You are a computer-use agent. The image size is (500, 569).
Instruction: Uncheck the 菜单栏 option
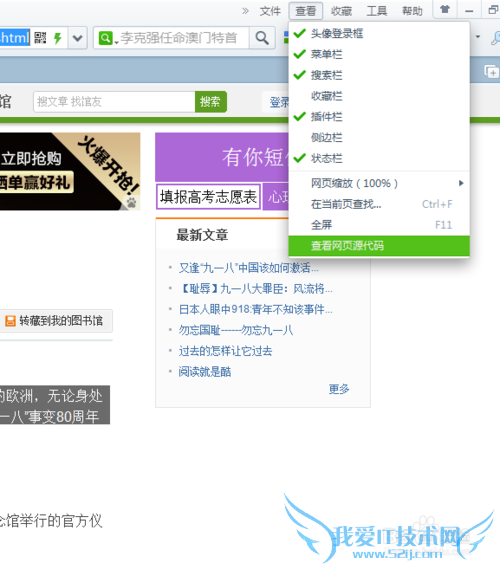pos(379,54)
